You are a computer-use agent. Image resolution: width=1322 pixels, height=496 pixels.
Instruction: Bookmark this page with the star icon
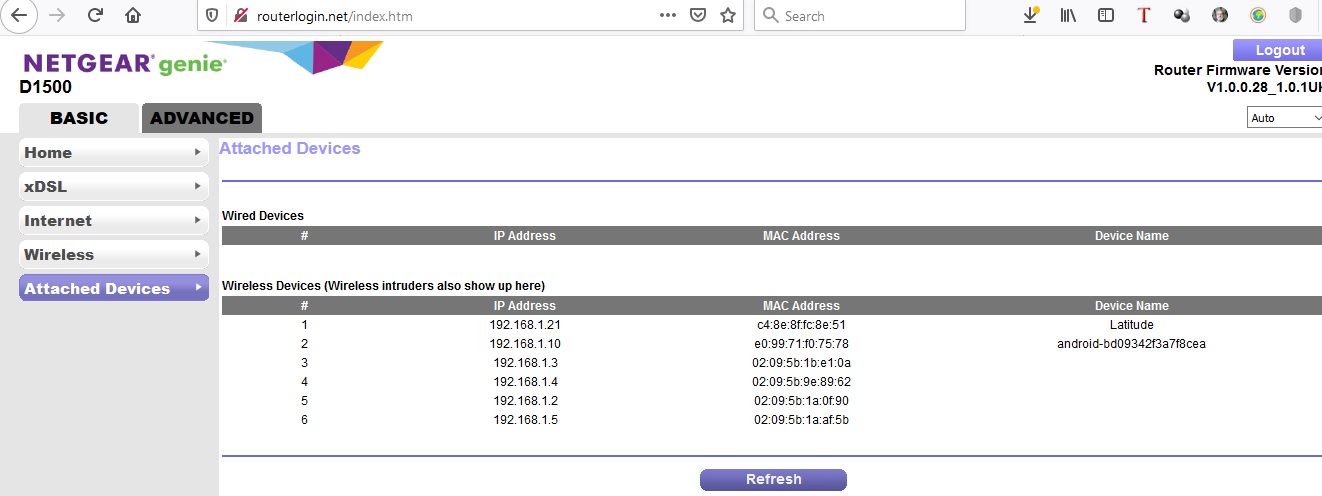(728, 15)
